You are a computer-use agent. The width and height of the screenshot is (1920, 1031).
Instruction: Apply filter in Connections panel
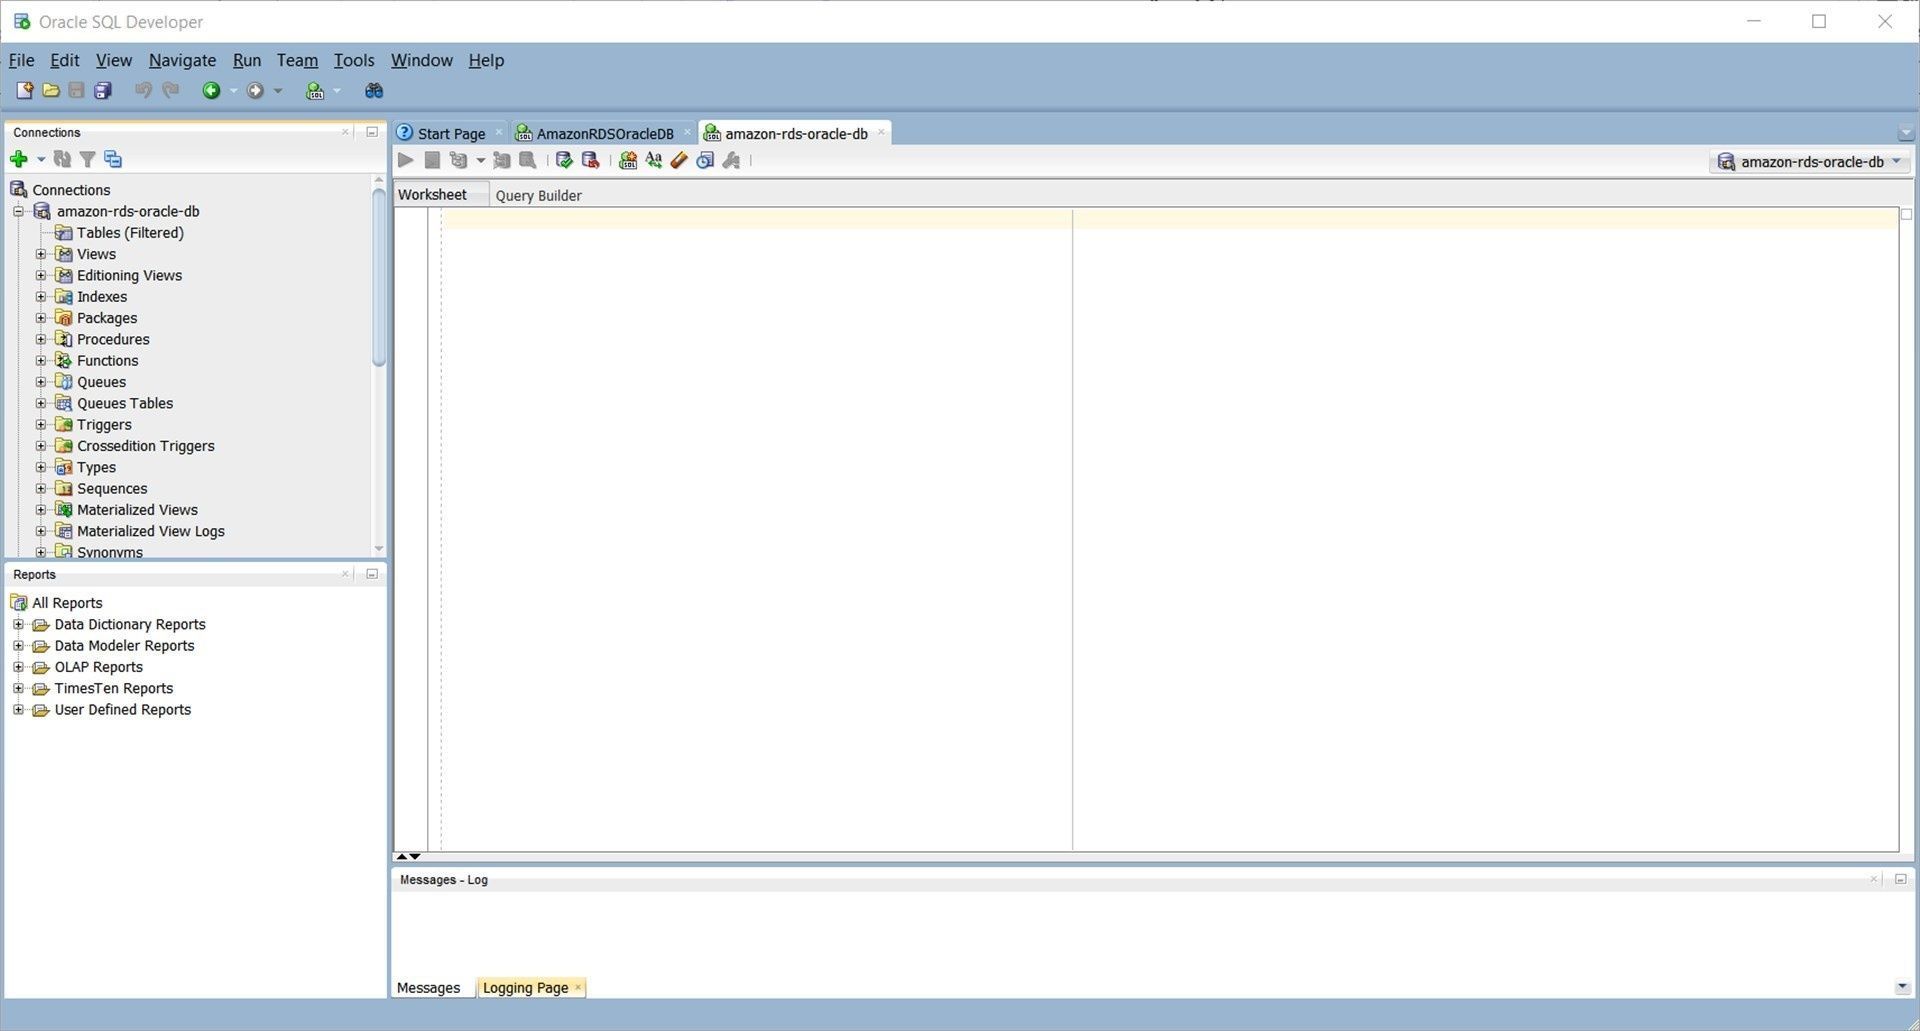tap(88, 159)
